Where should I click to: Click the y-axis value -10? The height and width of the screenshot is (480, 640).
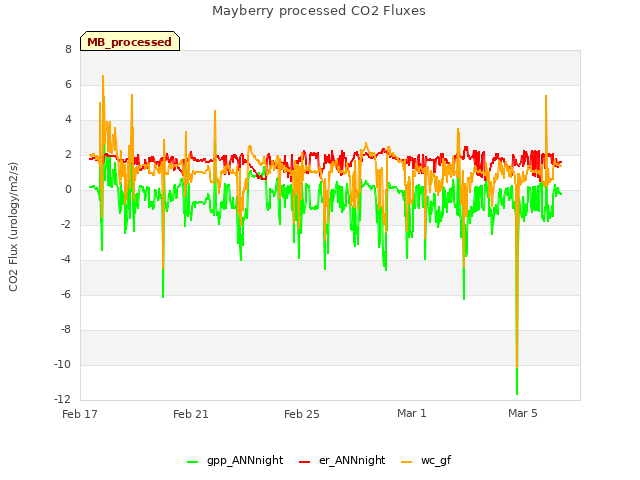tap(62, 364)
